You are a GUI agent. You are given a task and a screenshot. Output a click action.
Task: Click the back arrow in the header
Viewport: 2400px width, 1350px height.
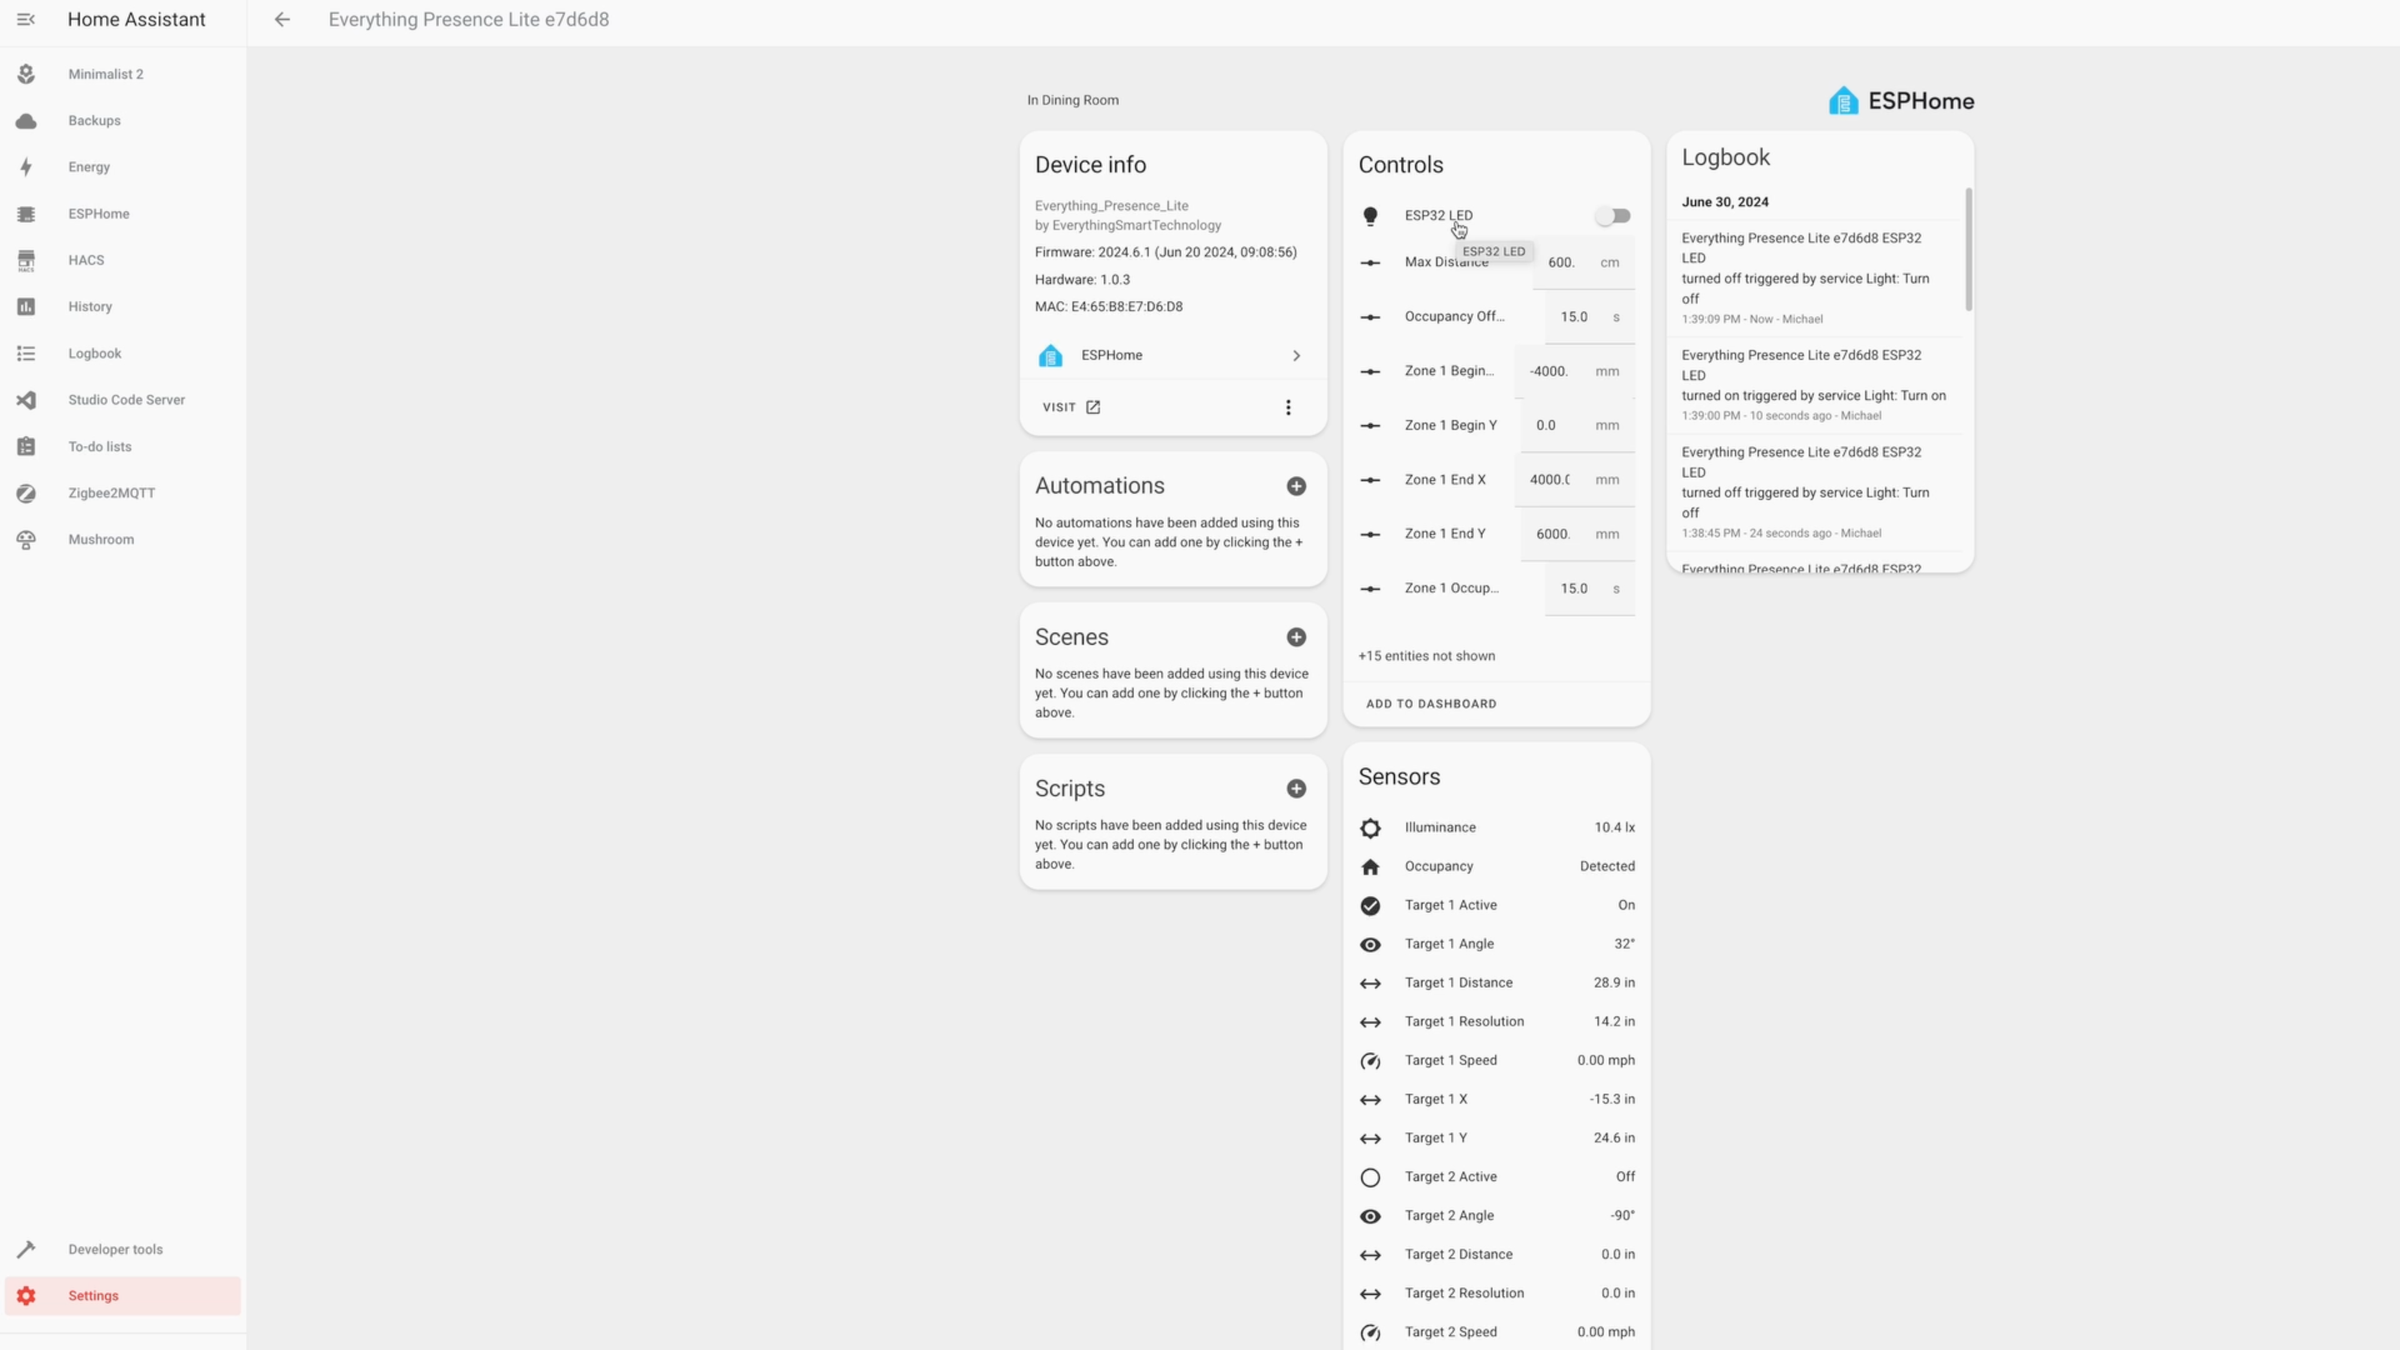(282, 20)
